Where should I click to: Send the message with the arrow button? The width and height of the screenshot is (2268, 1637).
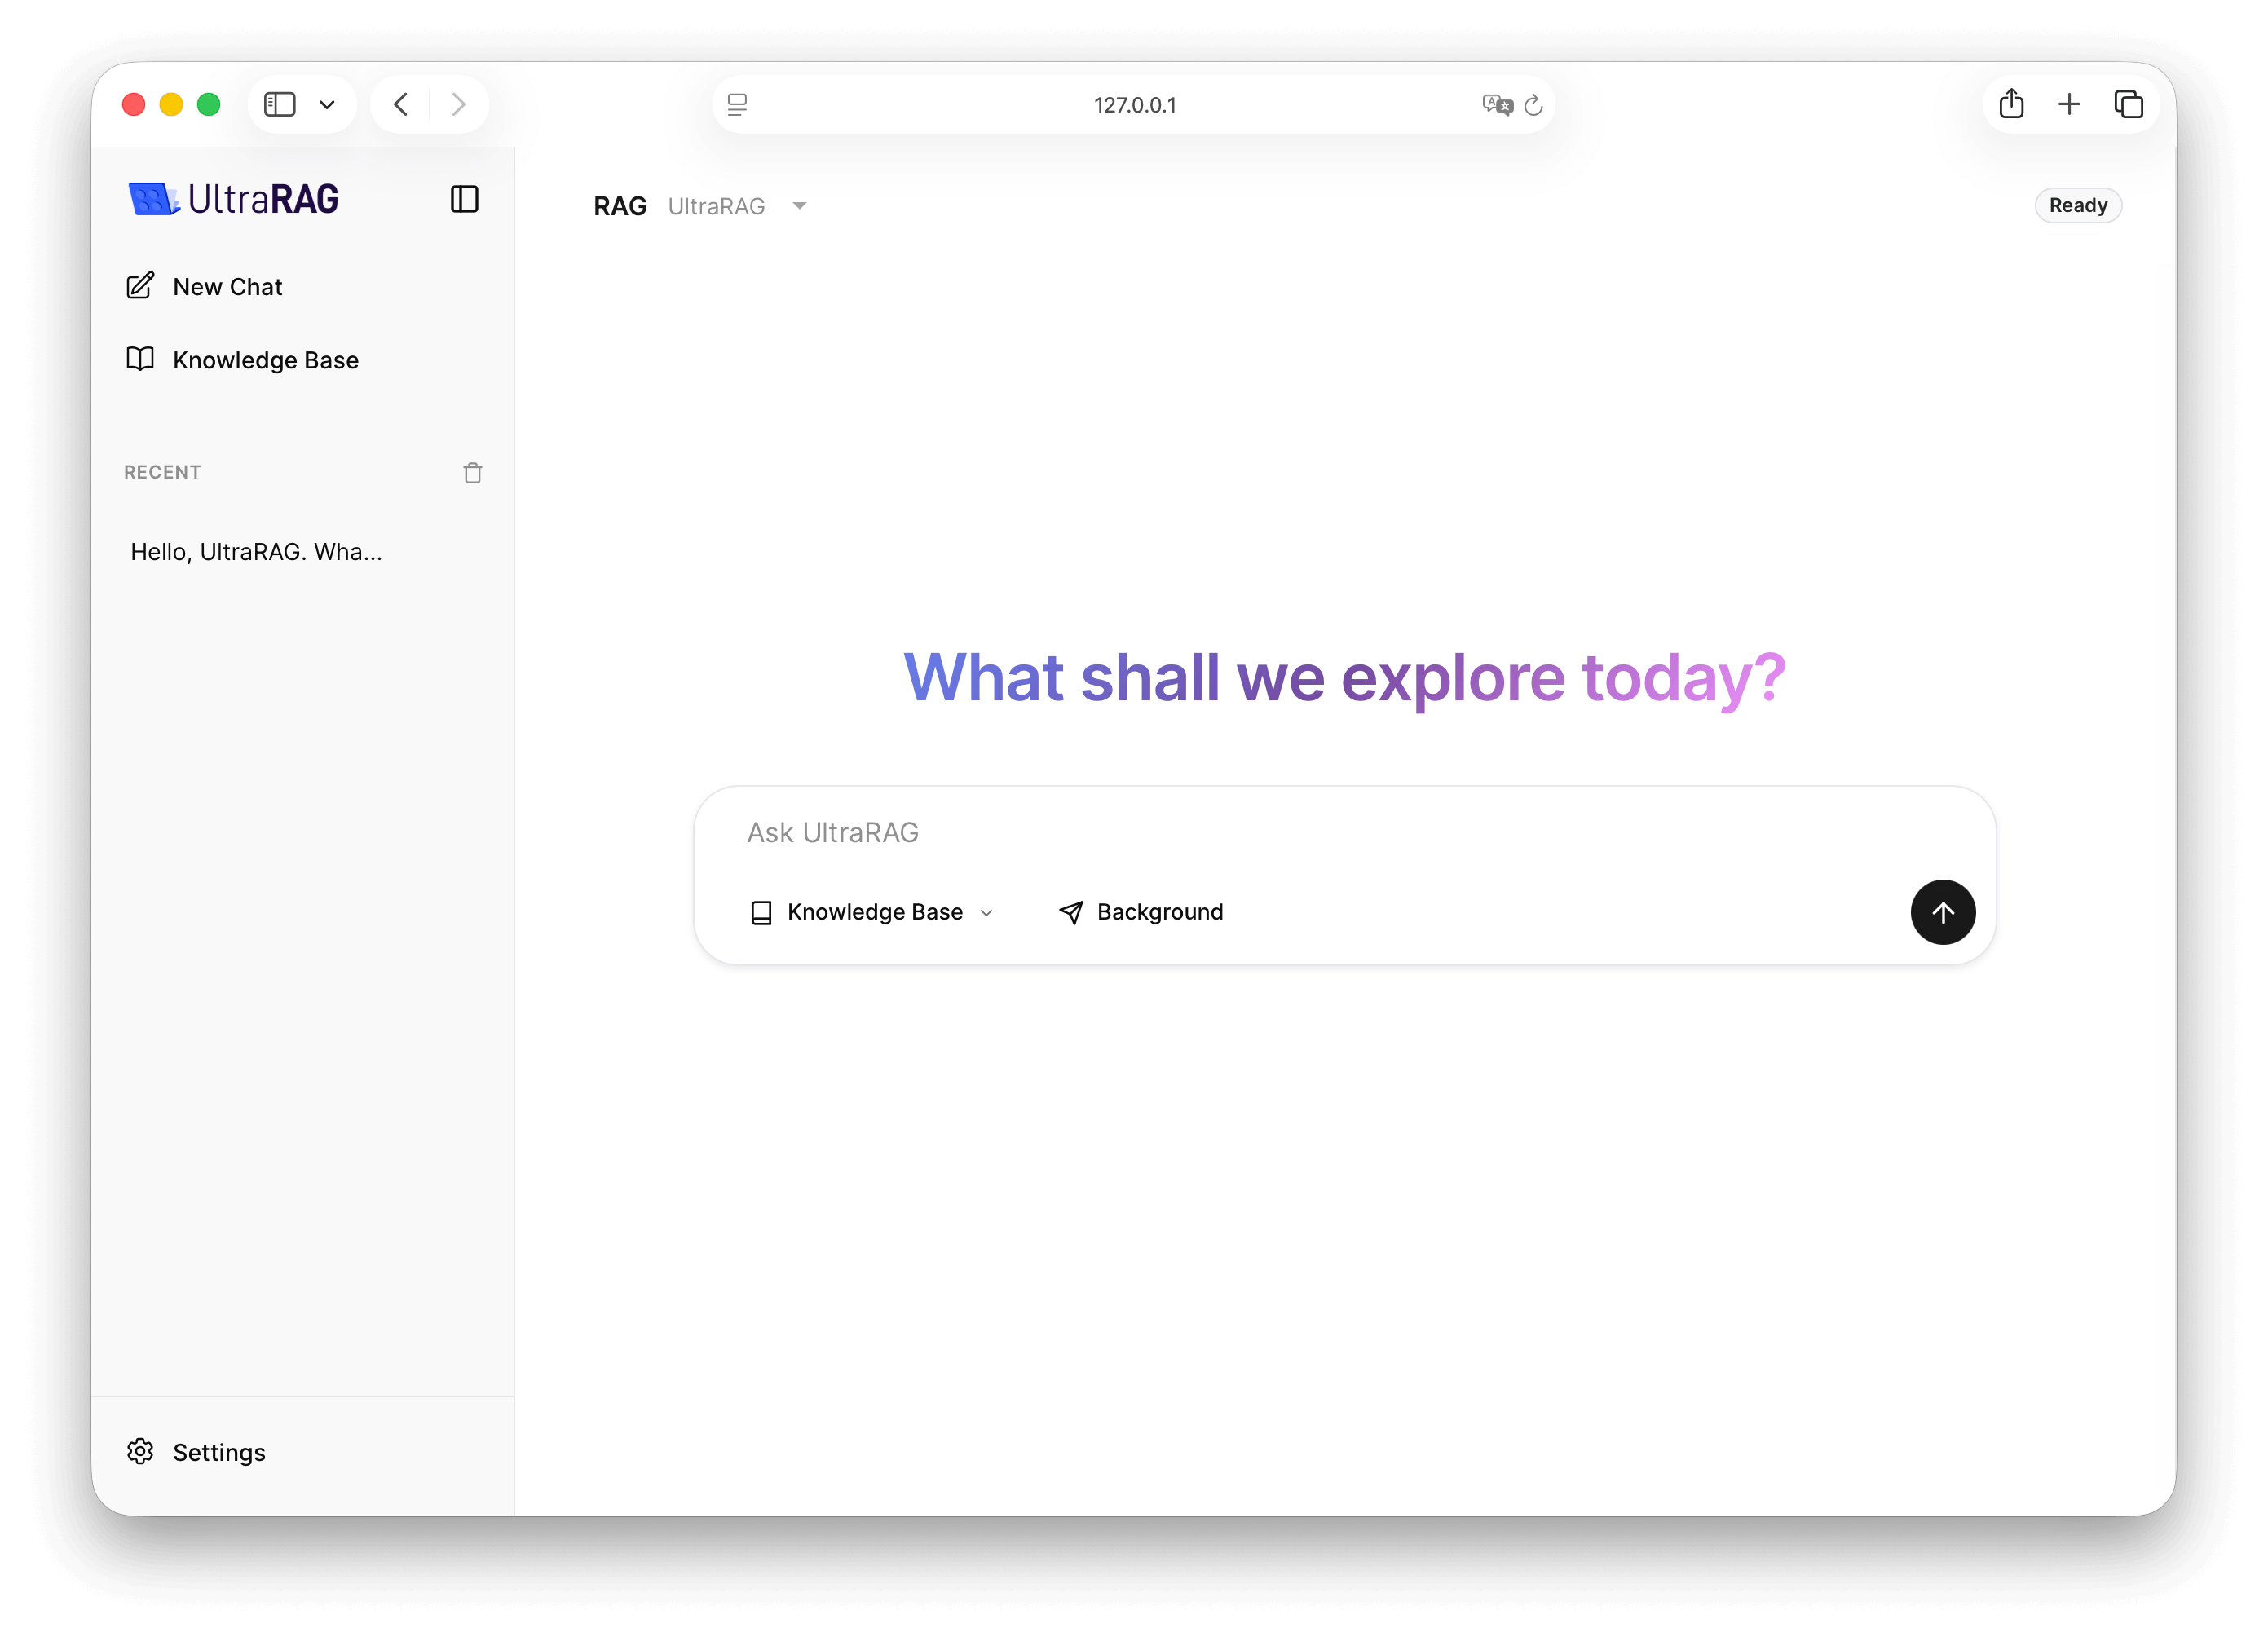click(x=1942, y=912)
